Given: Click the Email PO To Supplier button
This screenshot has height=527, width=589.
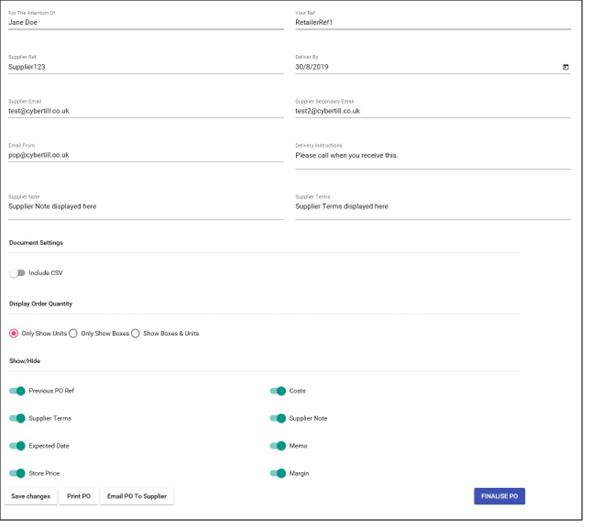Looking at the screenshot, I should 137,496.
